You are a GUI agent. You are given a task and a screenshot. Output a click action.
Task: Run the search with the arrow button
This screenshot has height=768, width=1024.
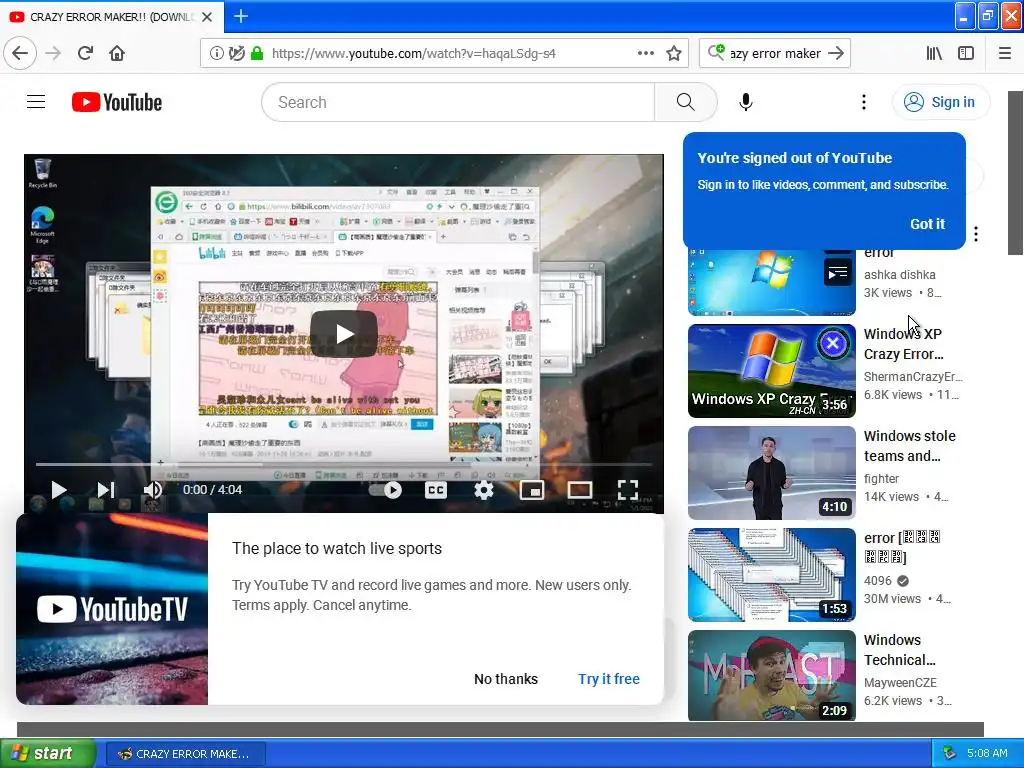tap(835, 53)
